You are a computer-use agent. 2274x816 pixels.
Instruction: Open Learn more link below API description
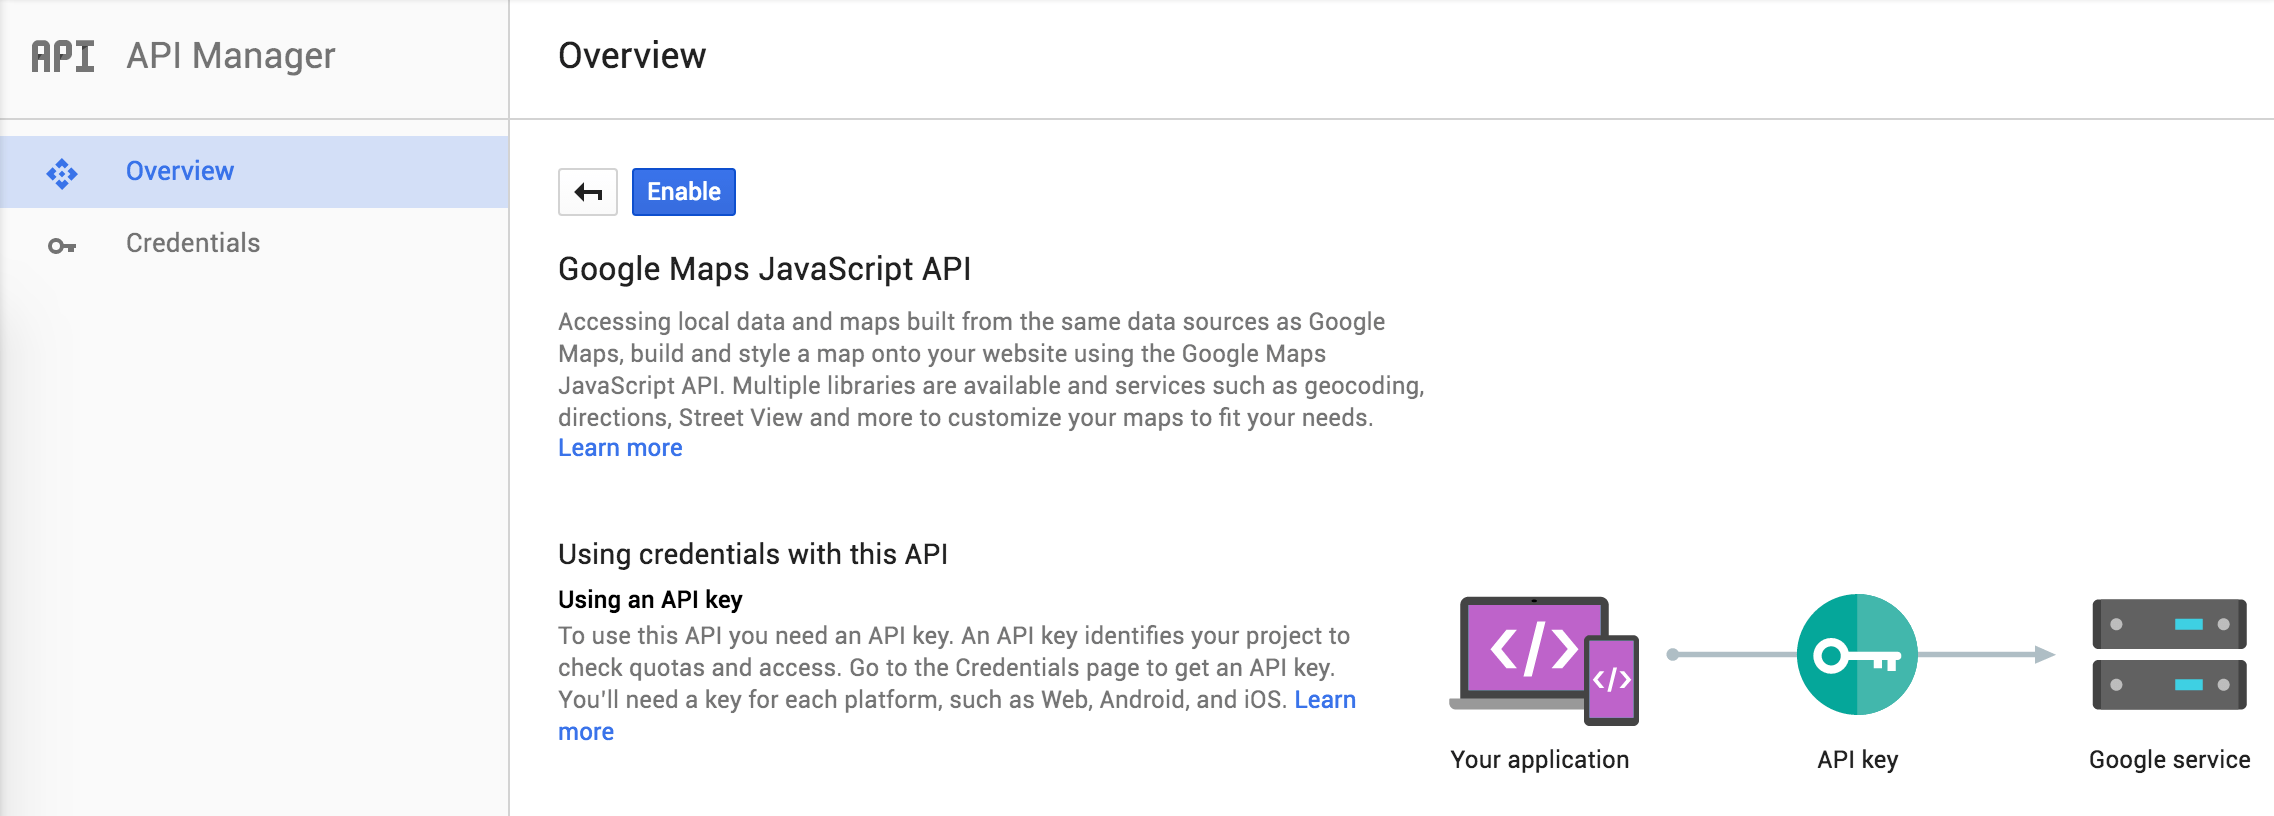click(x=620, y=448)
